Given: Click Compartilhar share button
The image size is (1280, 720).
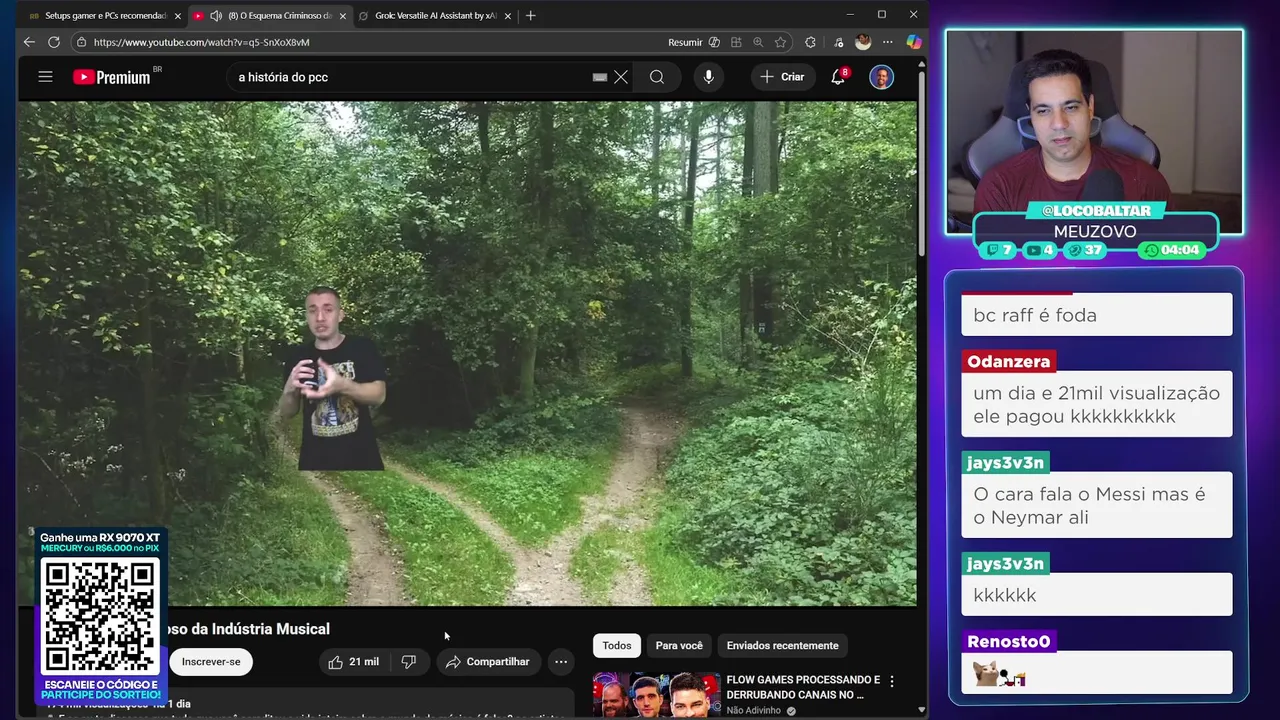Looking at the screenshot, I should pos(488,662).
